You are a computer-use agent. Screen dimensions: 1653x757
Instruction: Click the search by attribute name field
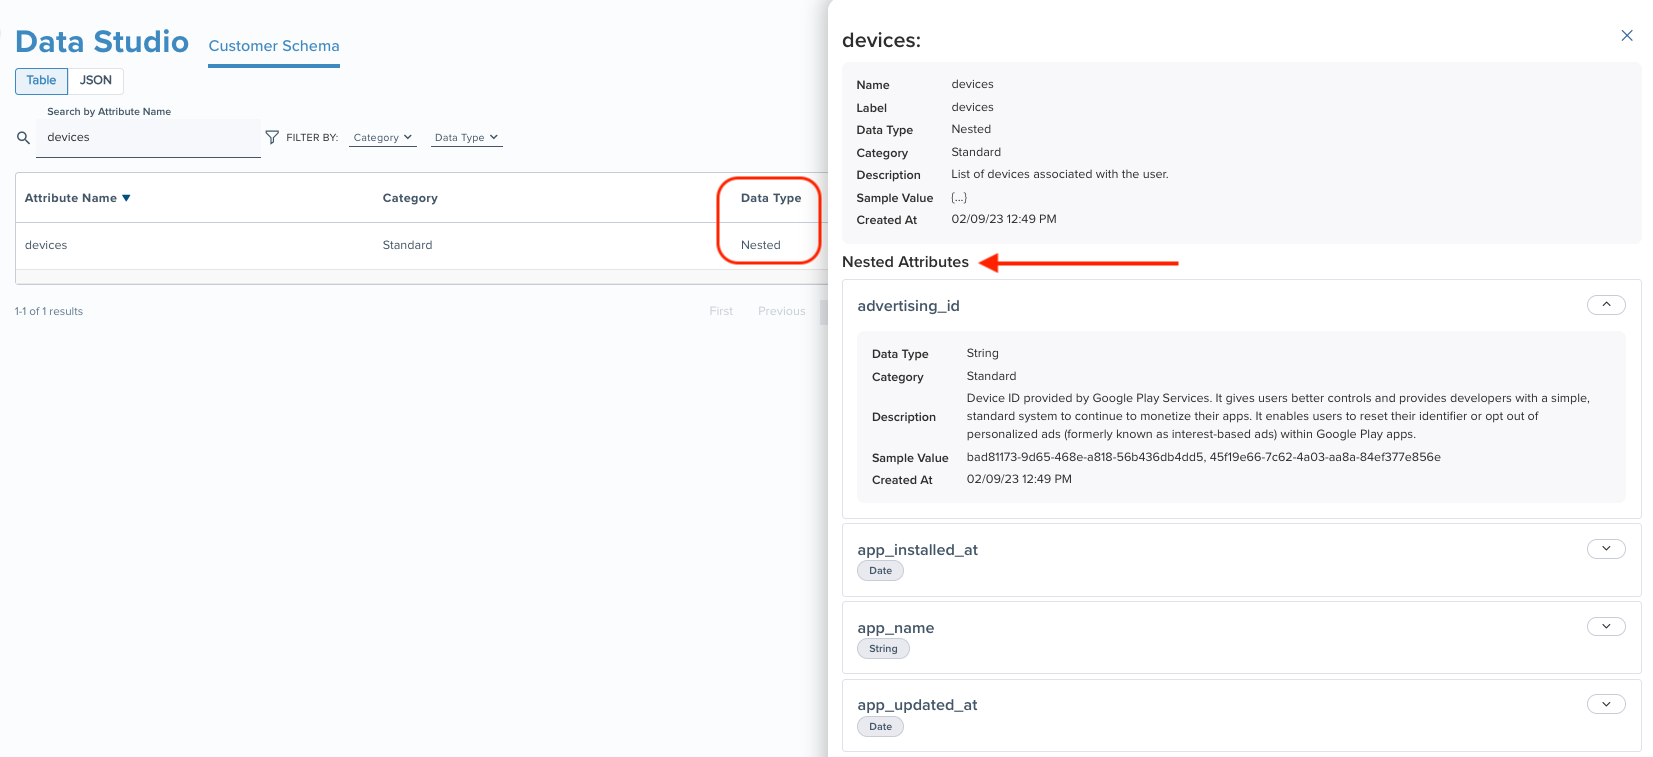click(148, 138)
